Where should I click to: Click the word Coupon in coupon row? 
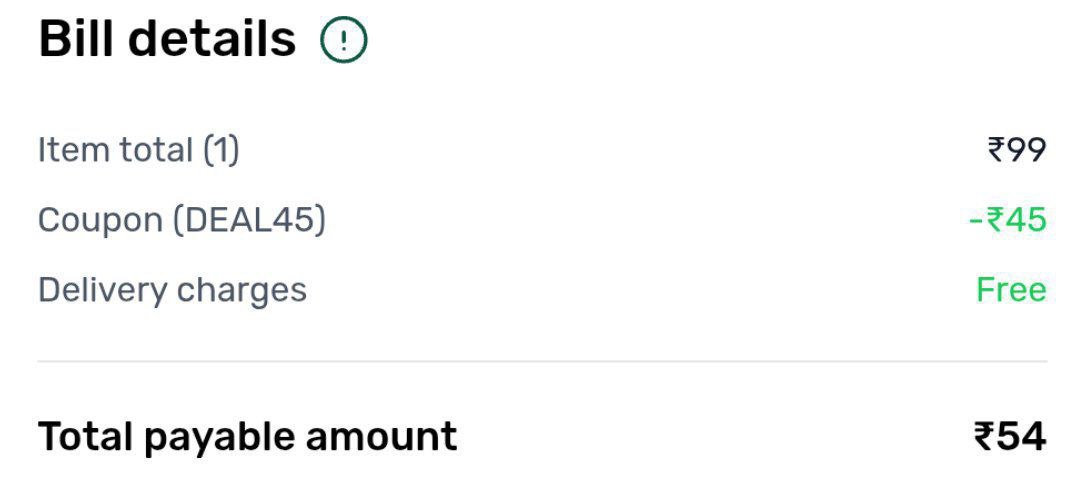click(x=99, y=220)
